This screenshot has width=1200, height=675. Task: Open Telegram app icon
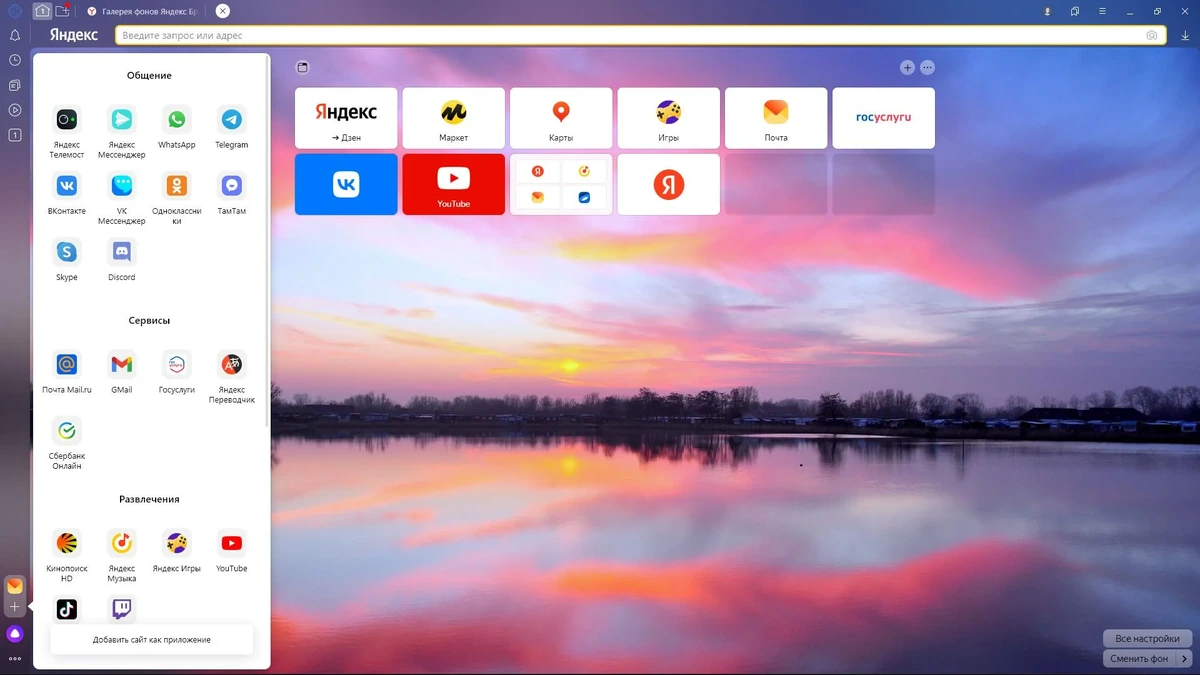[x=232, y=120]
